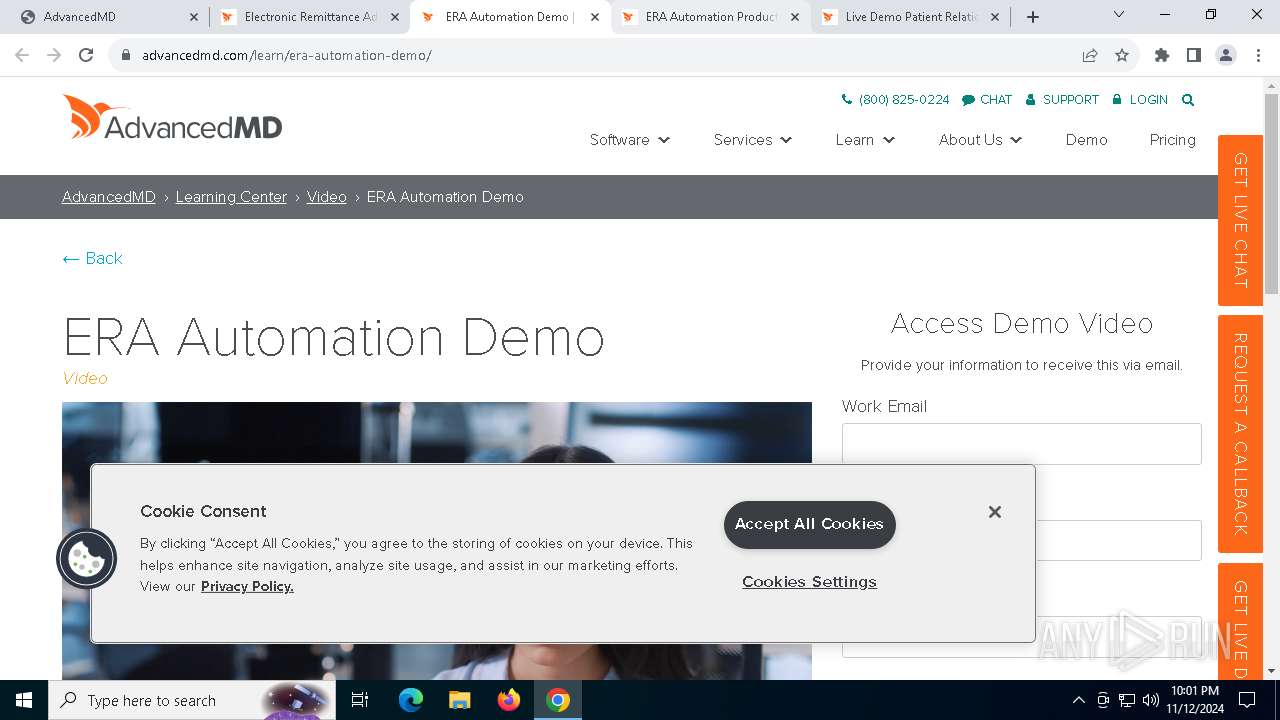1280x720 pixels.
Task: Expand the Learn menu
Action: coord(865,140)
